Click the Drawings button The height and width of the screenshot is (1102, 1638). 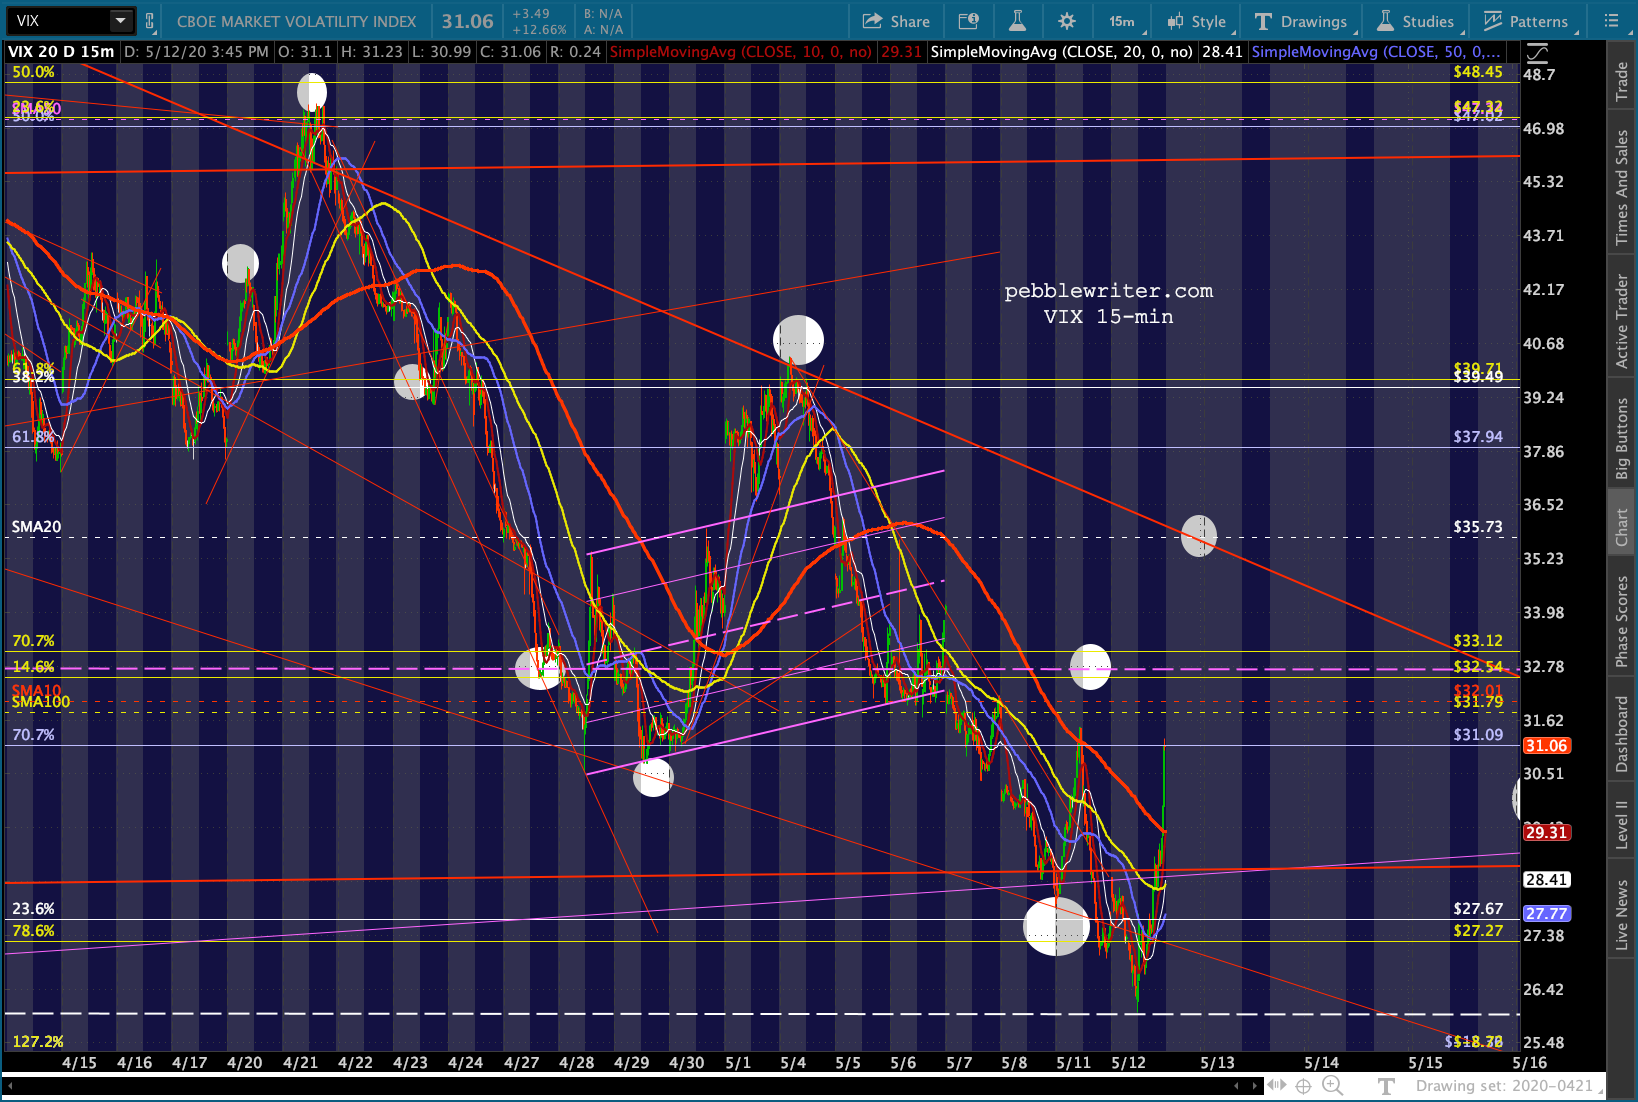point(1301,21)
